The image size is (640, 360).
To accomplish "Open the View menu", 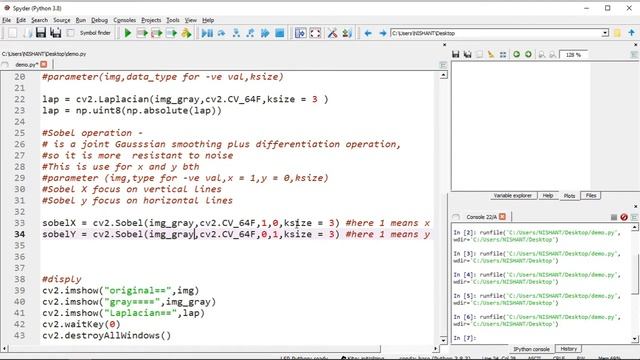I will [x=191, y=20].
